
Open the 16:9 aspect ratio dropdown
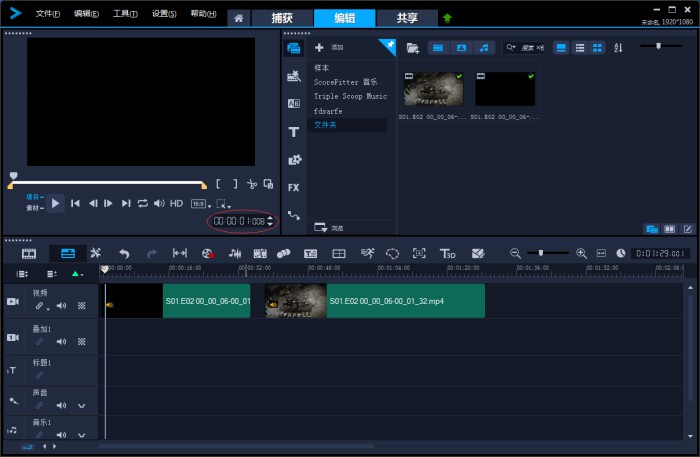tap(199, 203)
